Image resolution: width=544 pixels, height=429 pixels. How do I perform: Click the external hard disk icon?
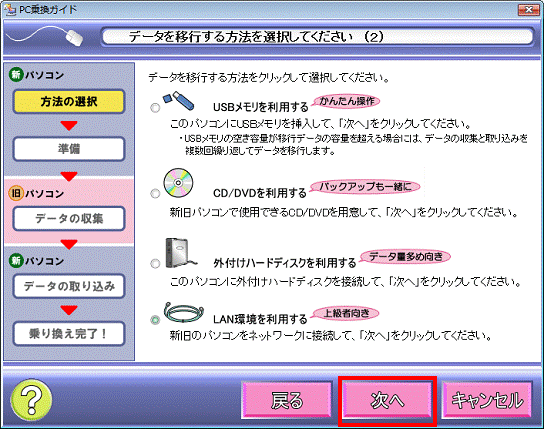180,253
